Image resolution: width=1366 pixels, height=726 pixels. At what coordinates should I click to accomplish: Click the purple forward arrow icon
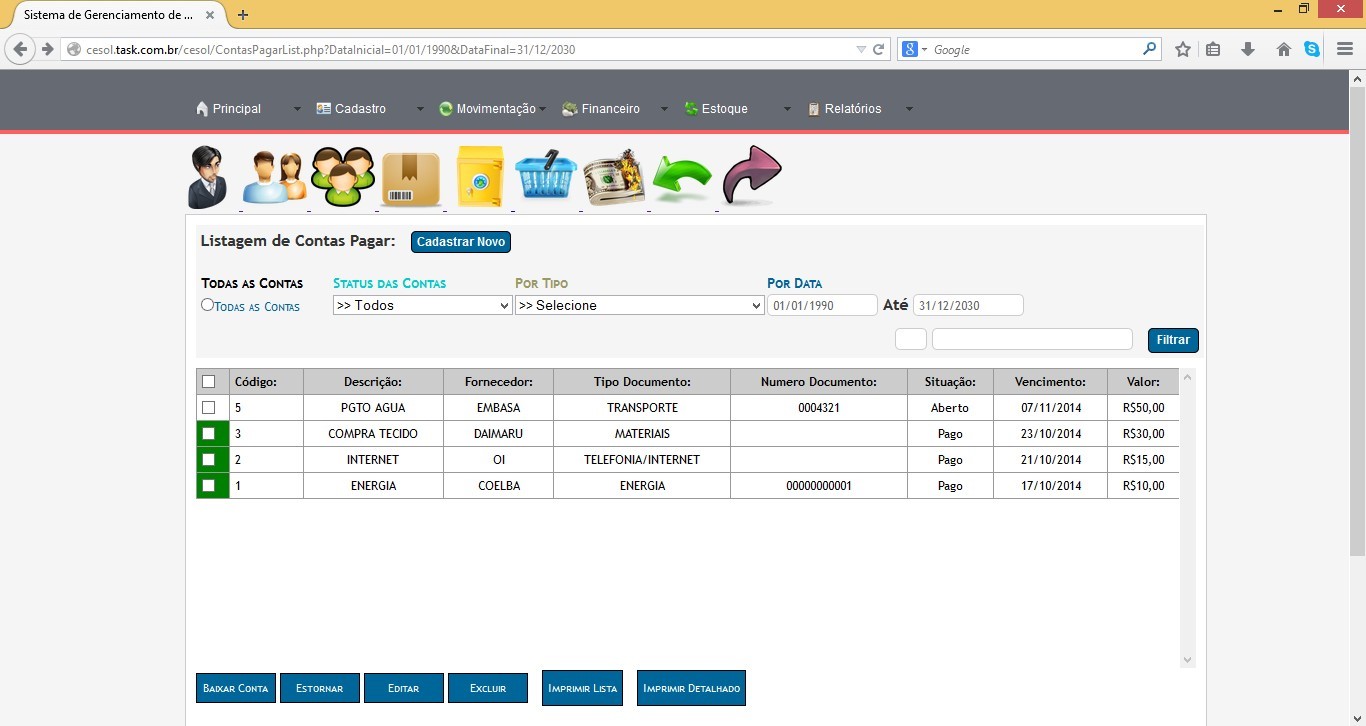click(x=751, y=175)
